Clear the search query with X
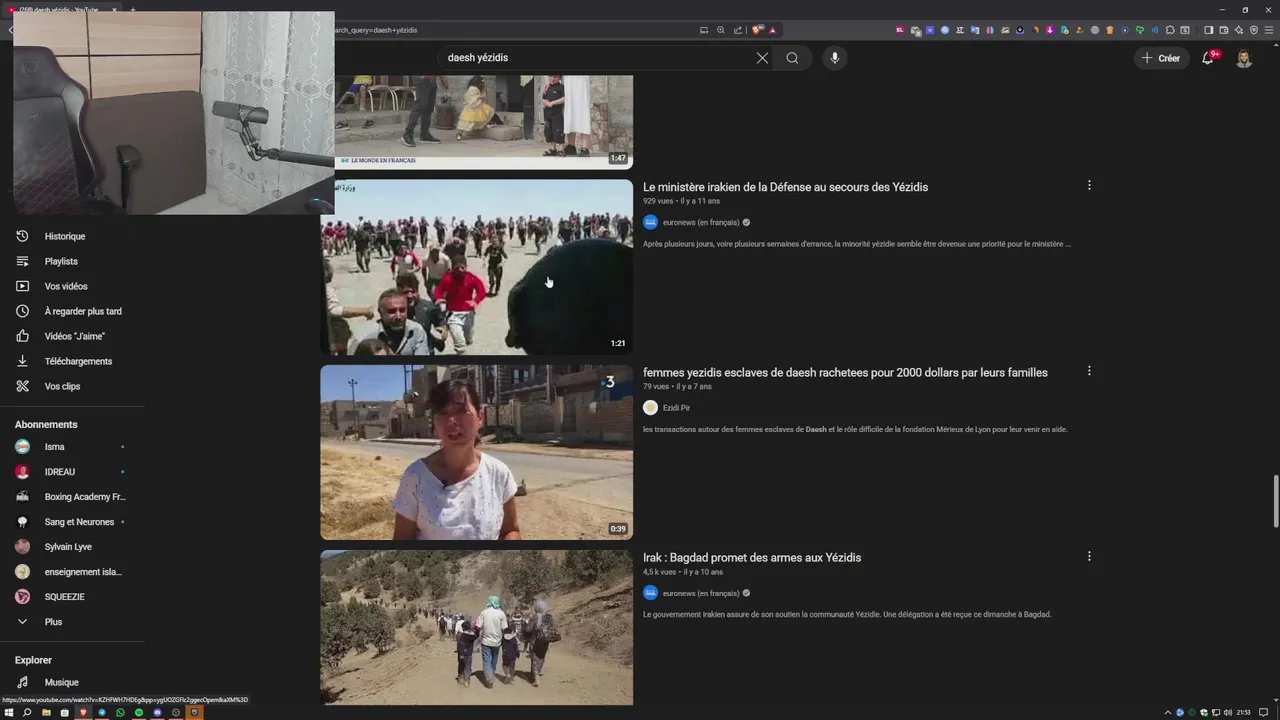1280x720 pixels. (762, 58)
